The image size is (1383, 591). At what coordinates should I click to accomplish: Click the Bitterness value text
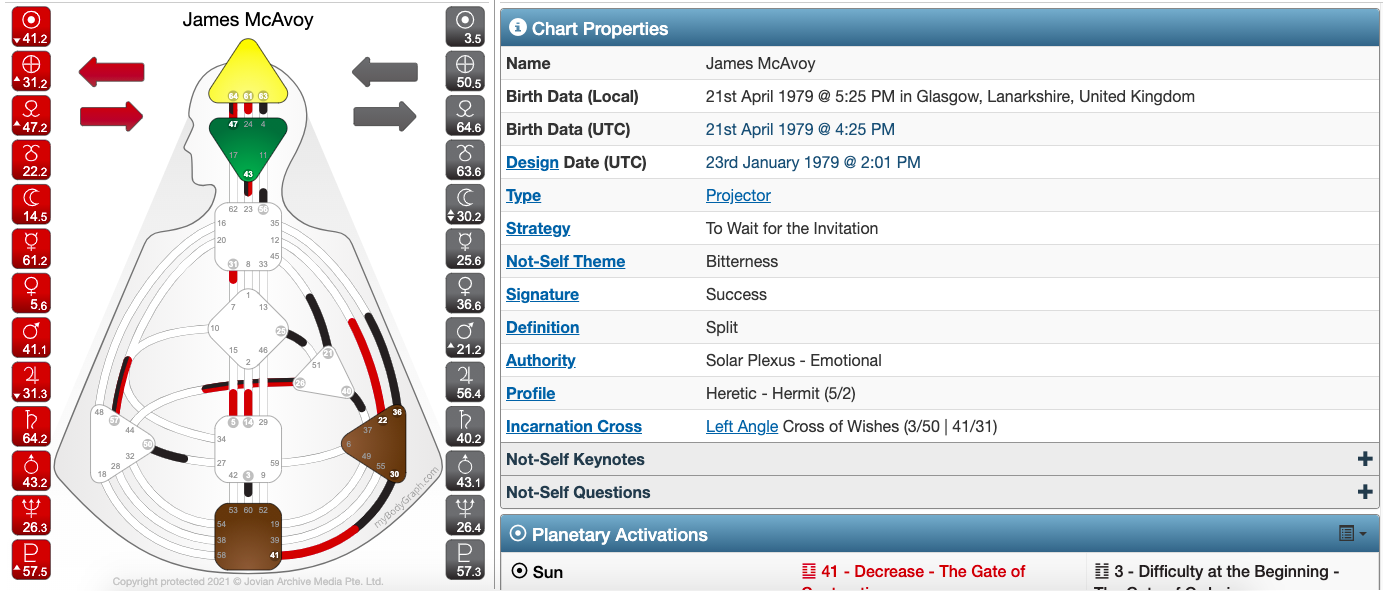742,261
